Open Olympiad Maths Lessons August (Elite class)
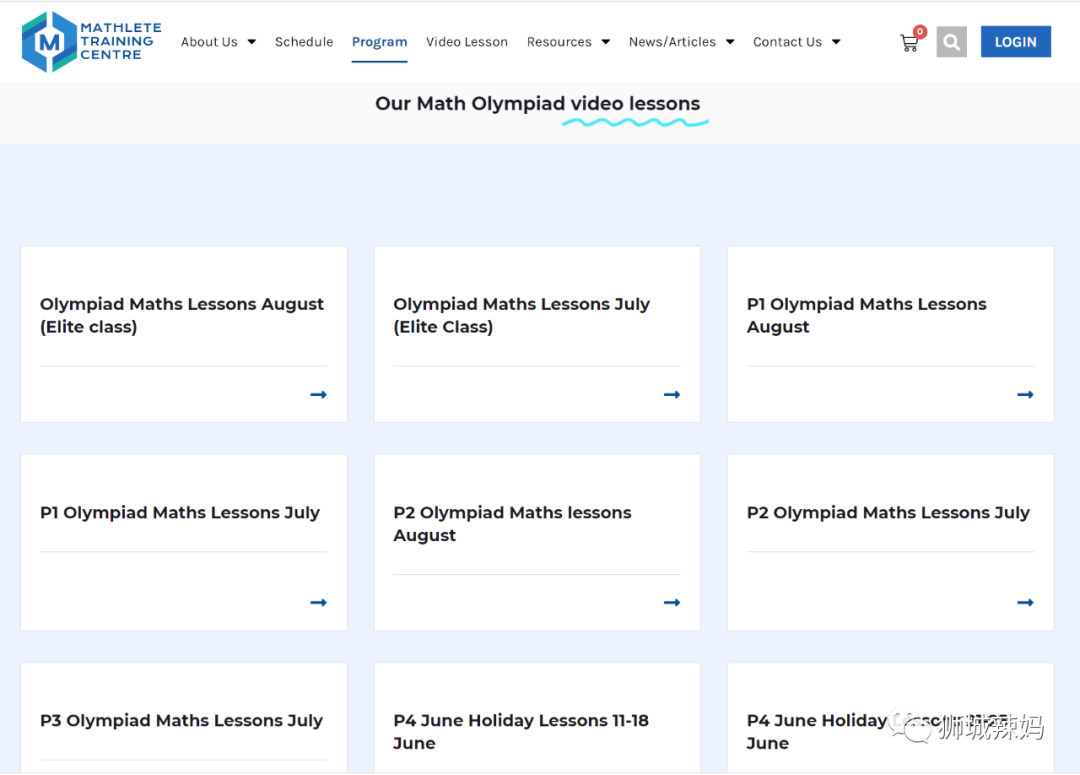 182,316
